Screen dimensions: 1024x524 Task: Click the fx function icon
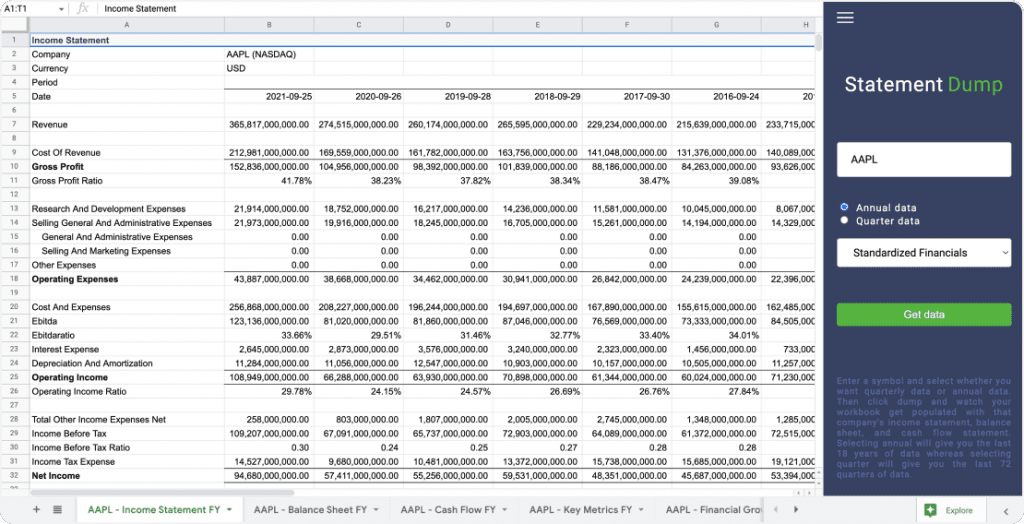click(x=83, y=8)
